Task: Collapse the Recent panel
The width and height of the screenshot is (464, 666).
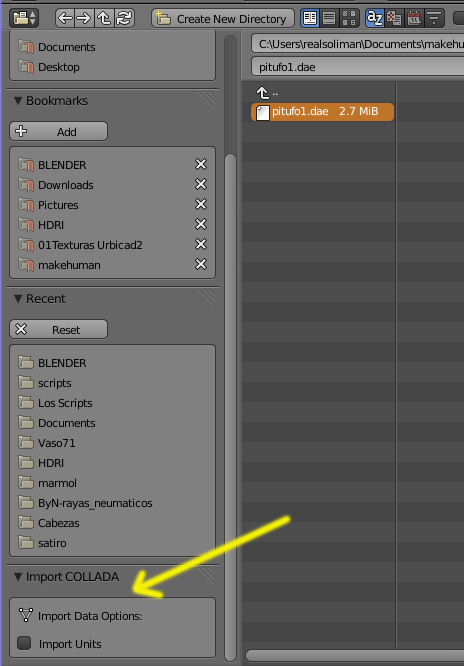Action: click(18, 299)
